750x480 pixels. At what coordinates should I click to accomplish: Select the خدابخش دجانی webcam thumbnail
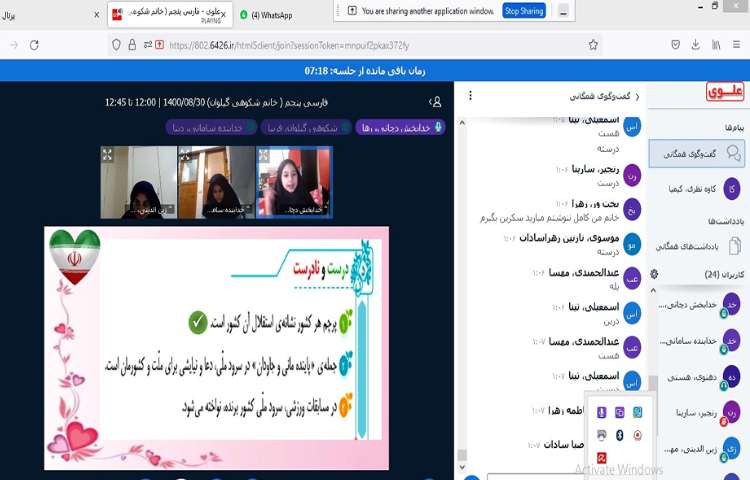click(294, 182)
